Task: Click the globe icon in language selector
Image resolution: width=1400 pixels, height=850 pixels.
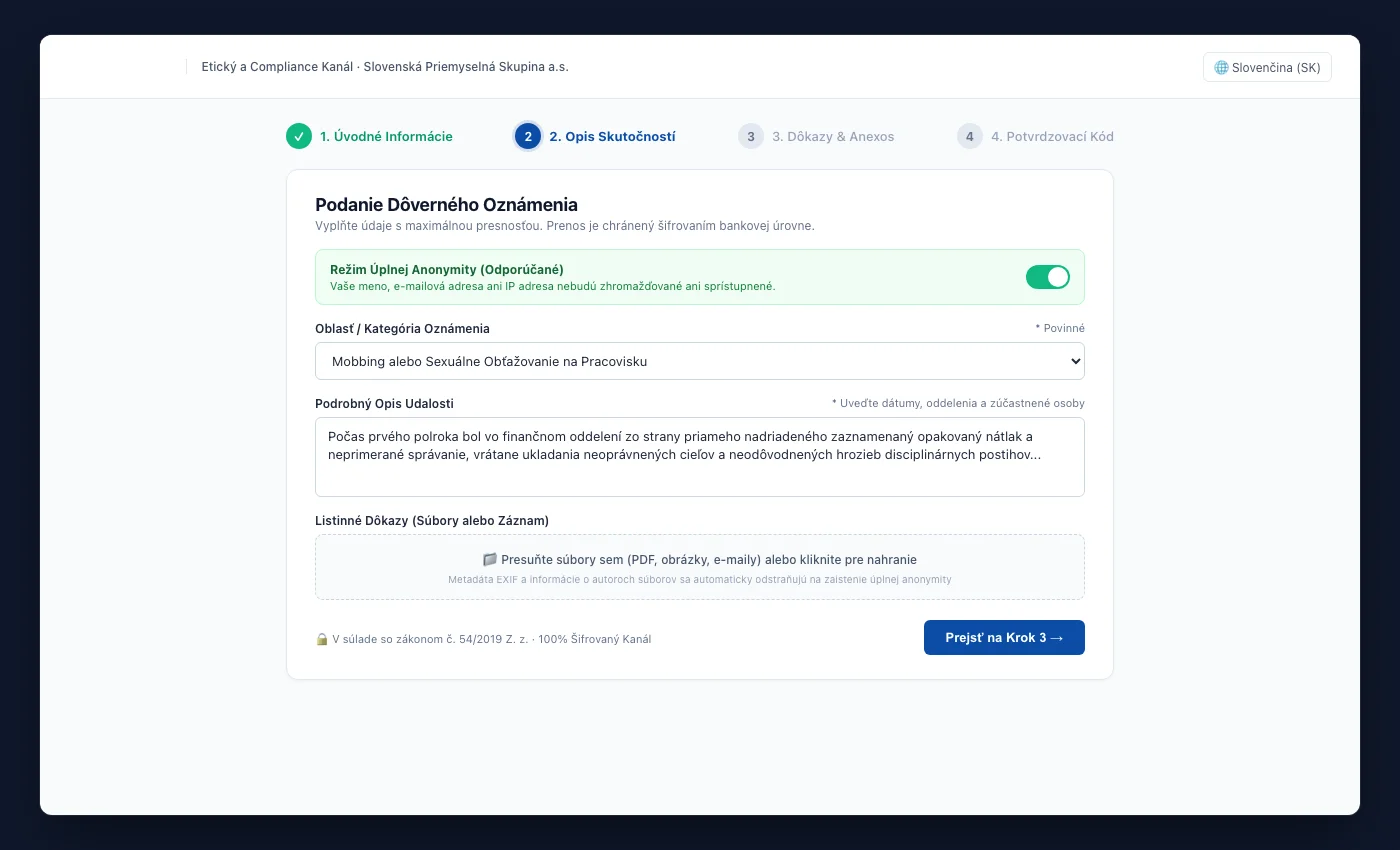Action: [x=1221, y=68]
